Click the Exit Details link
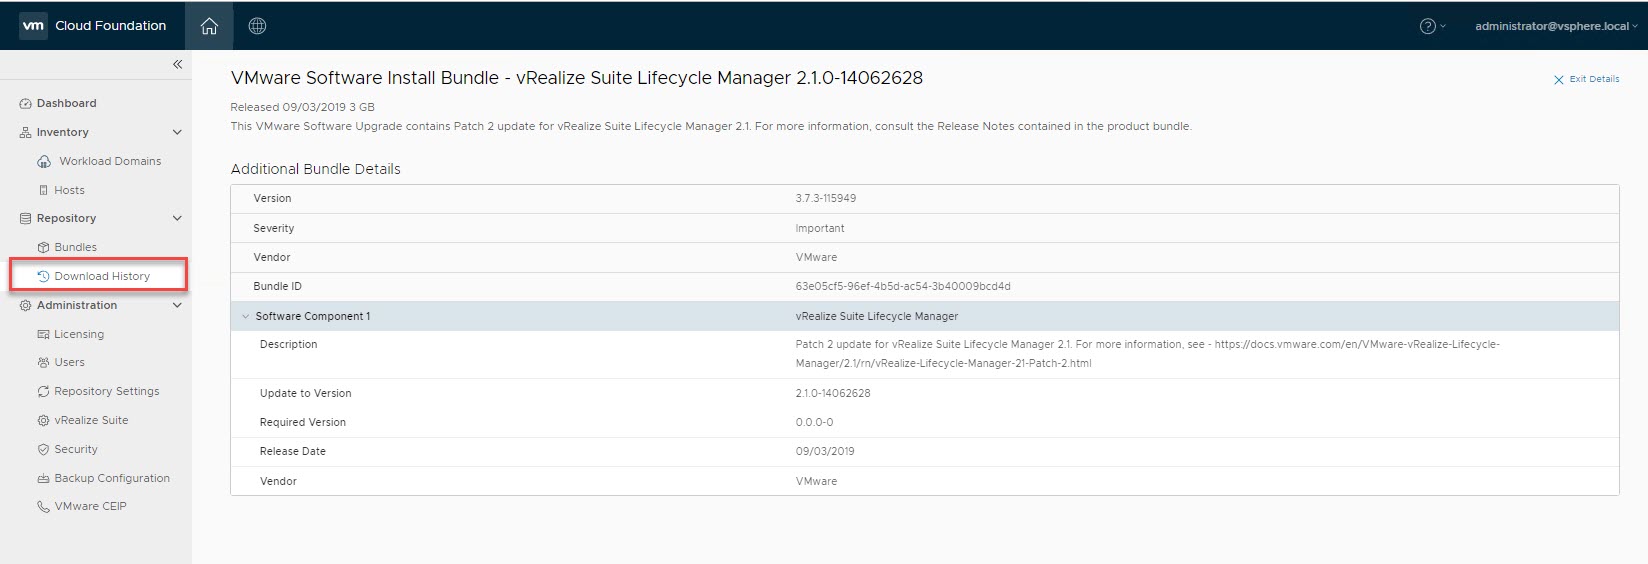 click(1587, 79)
